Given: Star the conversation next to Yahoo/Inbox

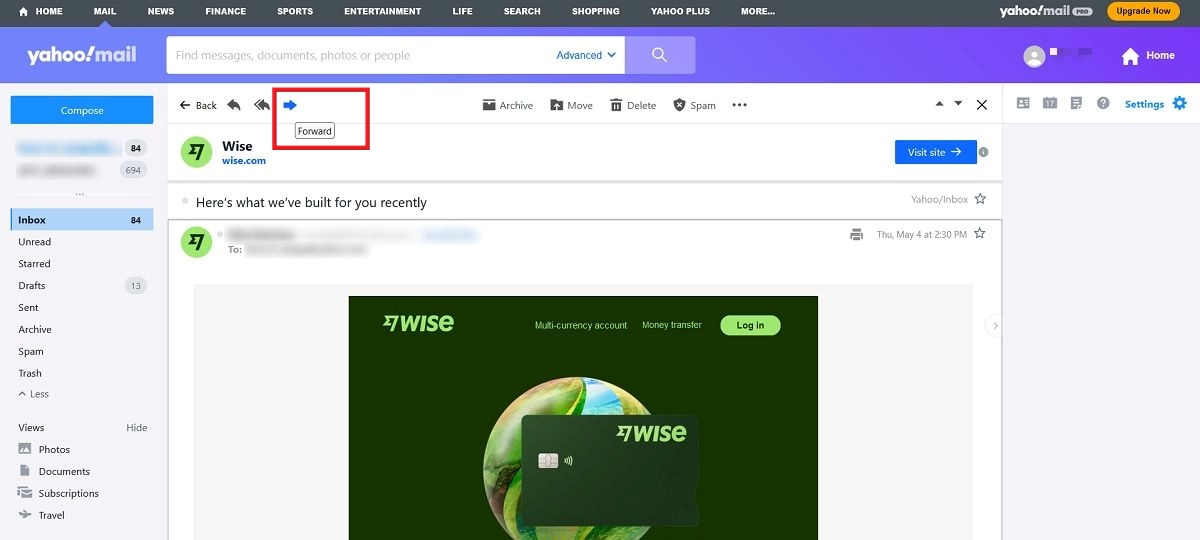Looking at the screenshot, I should pyautogui.click(x=980, y=200).
